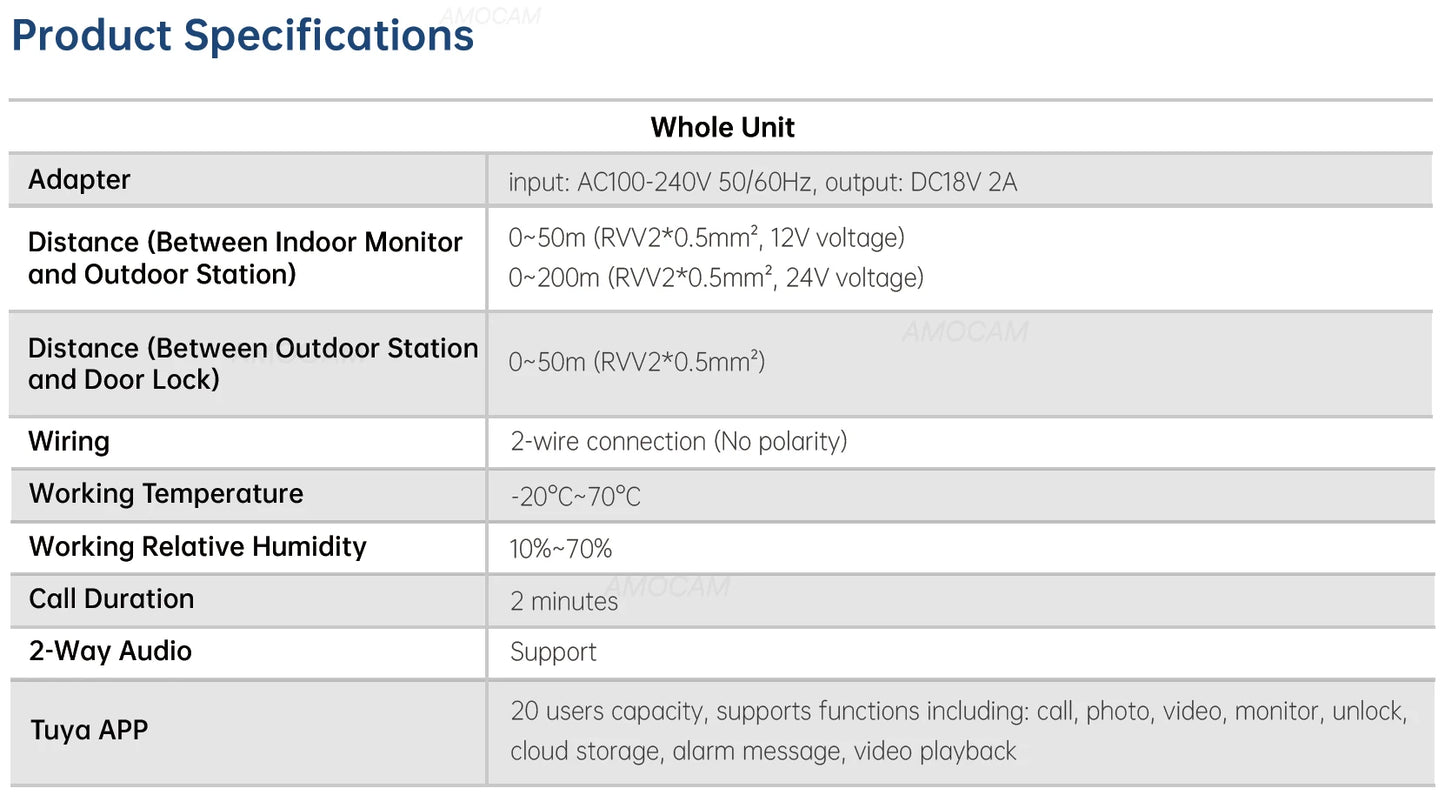Image resolution: width=1445 pixels, height=795 pixels.
Task: Click the Product Specifications heading
Action: tap(242, 35)
